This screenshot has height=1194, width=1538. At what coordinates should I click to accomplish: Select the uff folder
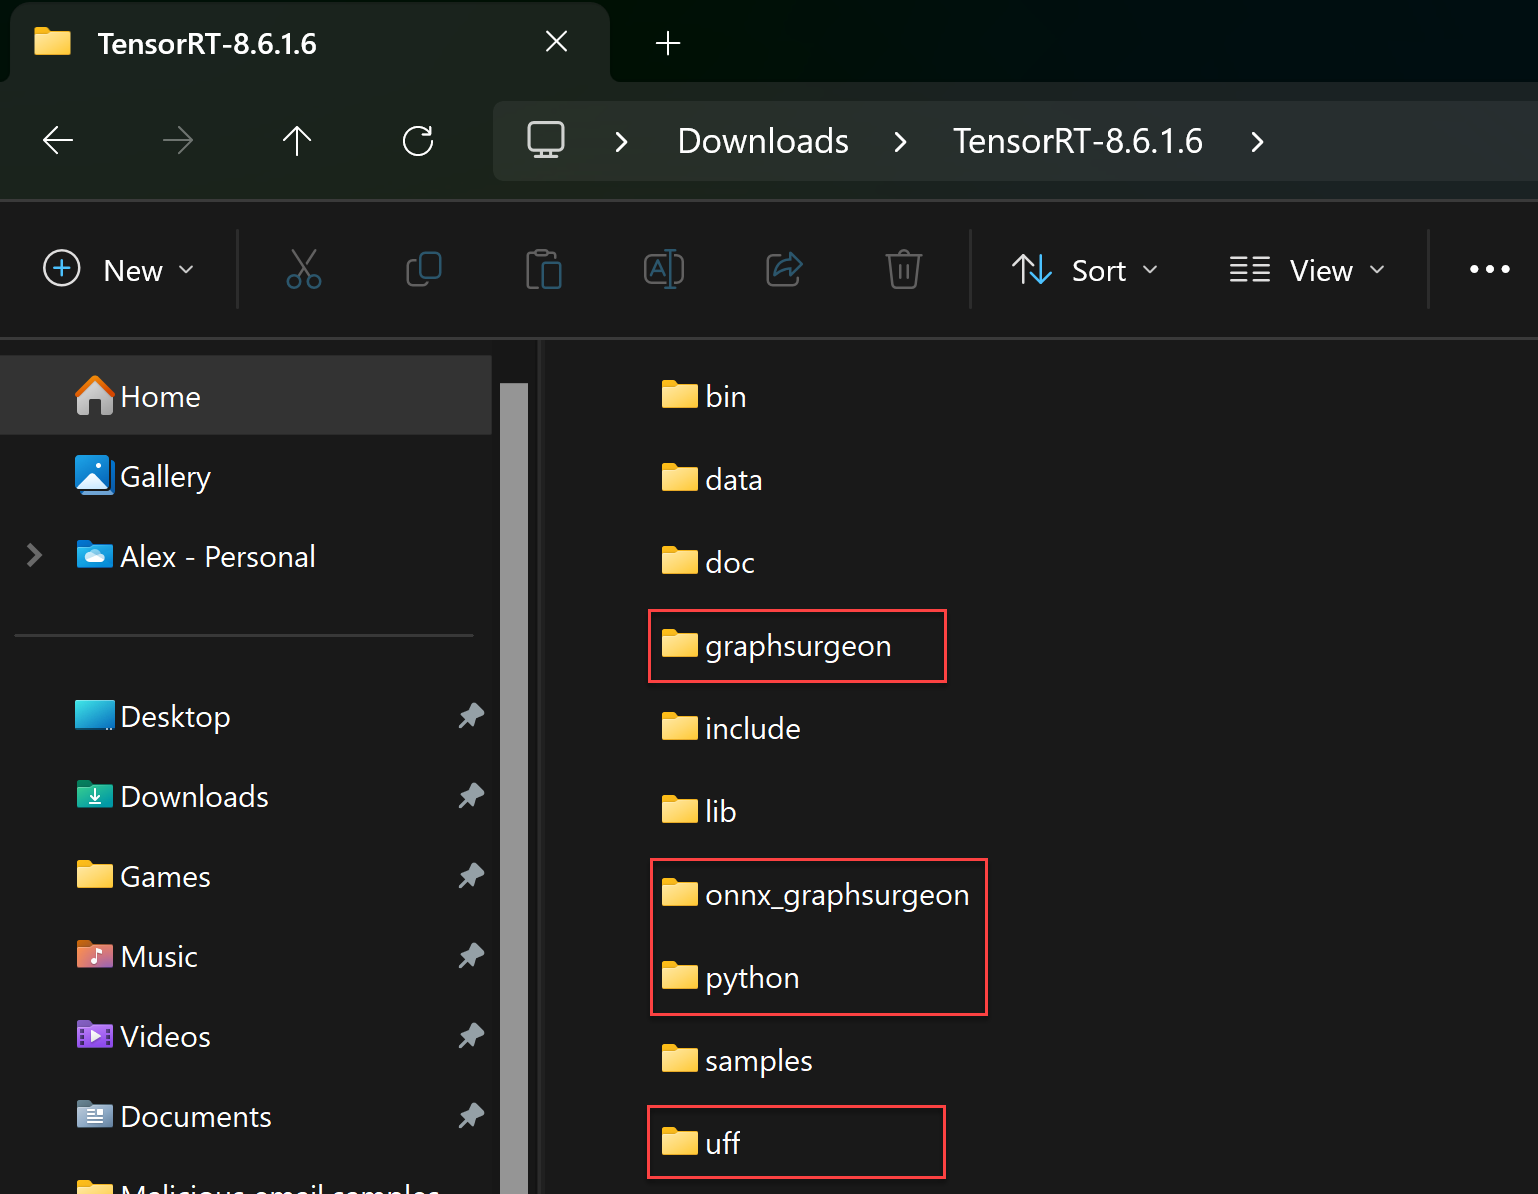click(700, 1142)
